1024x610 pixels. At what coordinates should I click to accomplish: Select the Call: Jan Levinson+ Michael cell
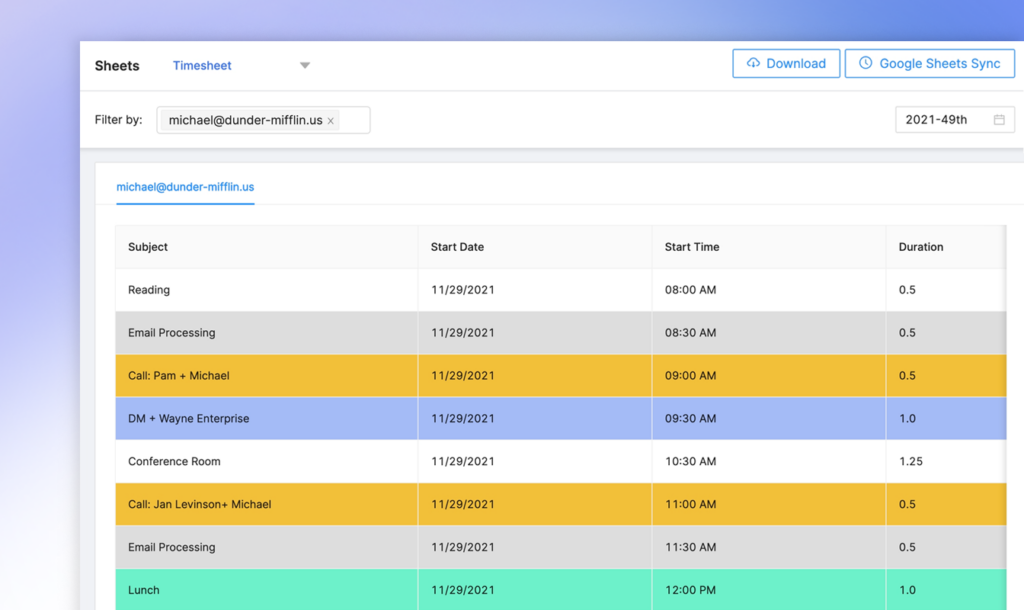pyautogui.click(x=266, y=504)
